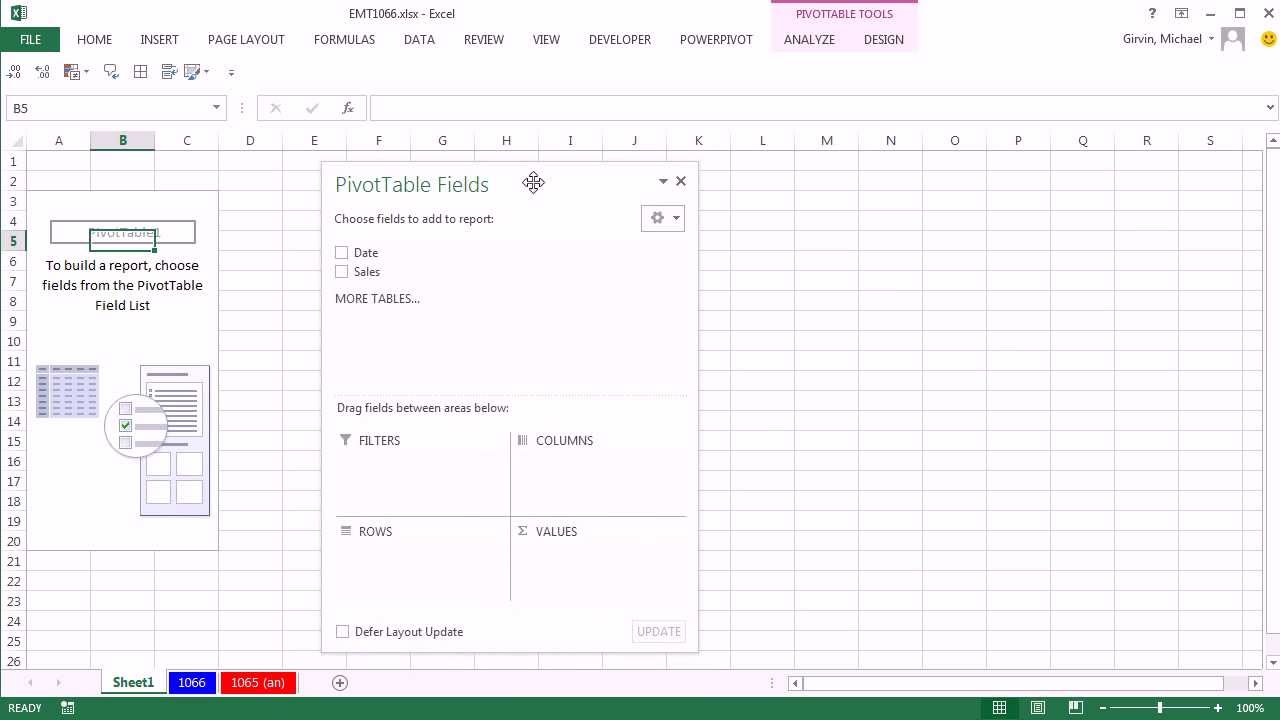Click the conditional formatting icon in quick access toolbar

click(x=71, y=72)
